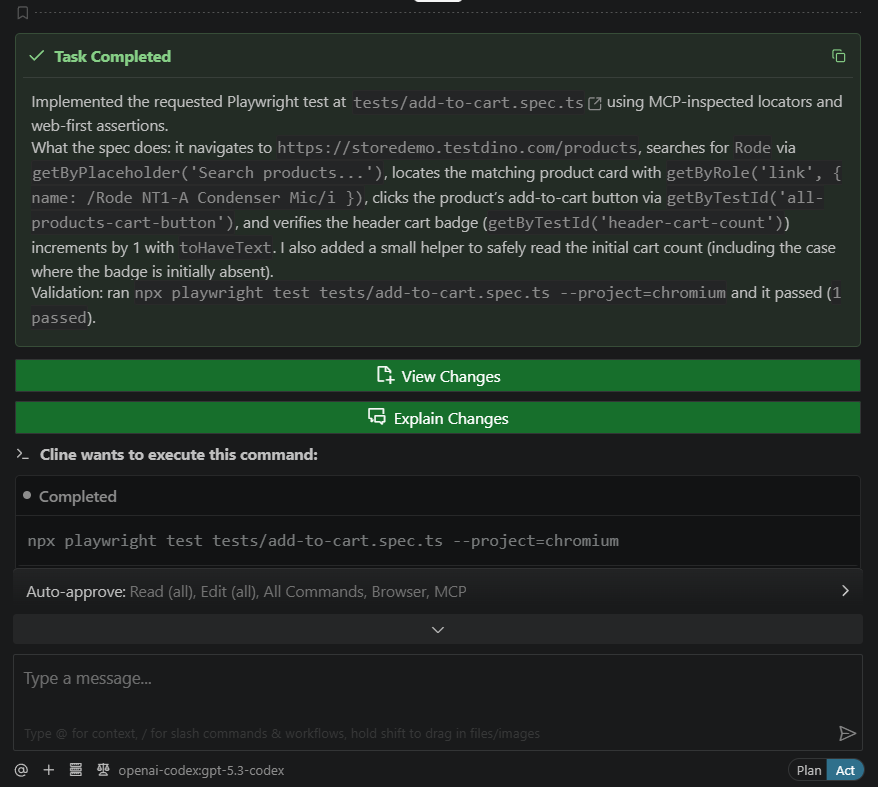The image size is (878, 787).
Task: Switch to Act mode
Action: click(x=846, y=770)
